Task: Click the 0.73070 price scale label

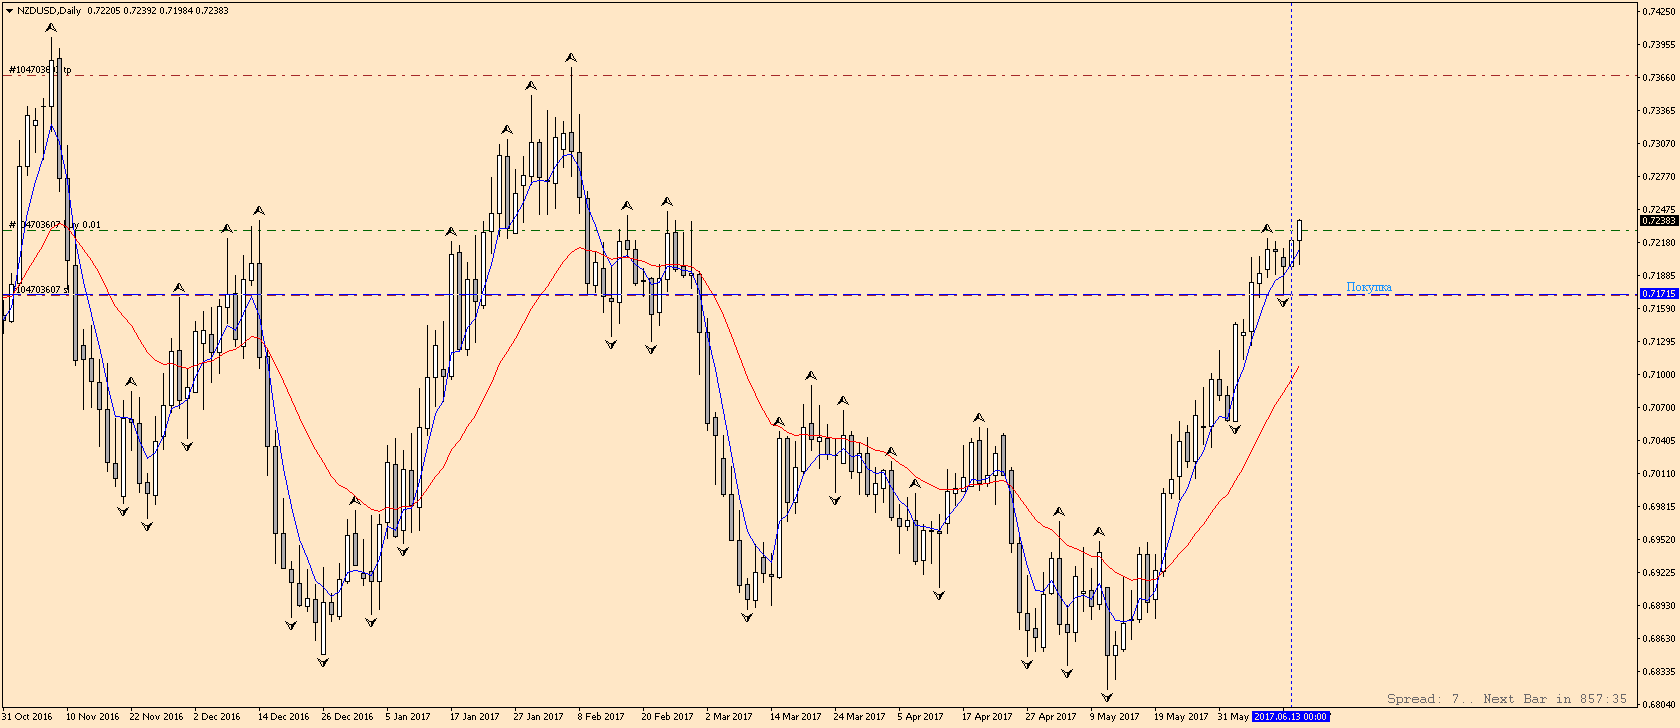Action: (x=1660, y=144)
